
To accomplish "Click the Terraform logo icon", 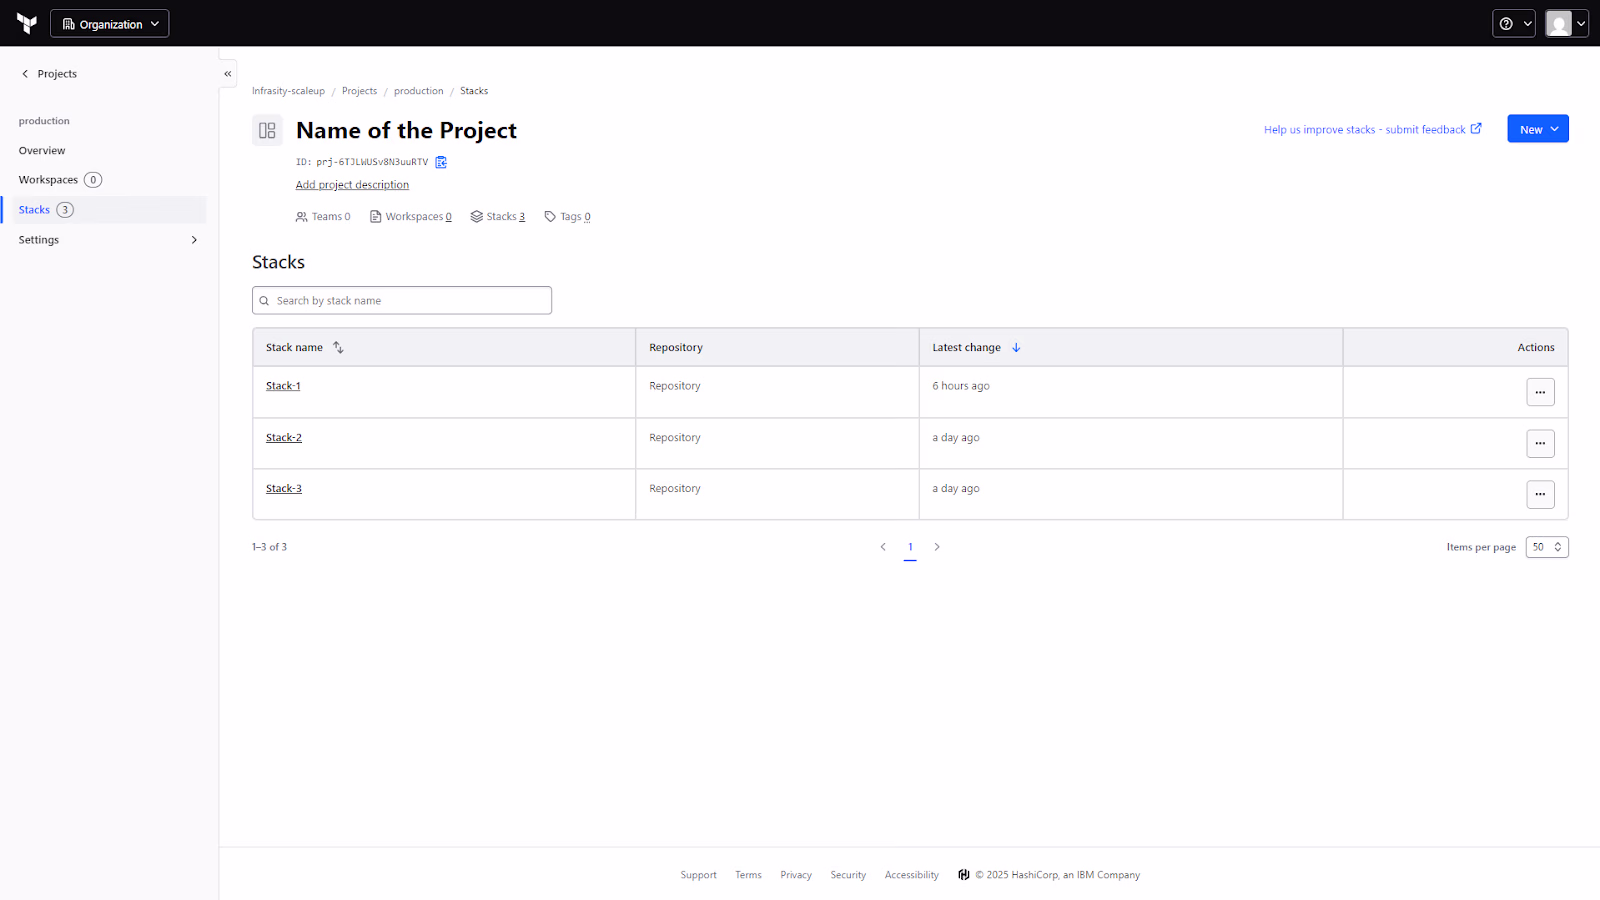I will (x=27, y=23).
